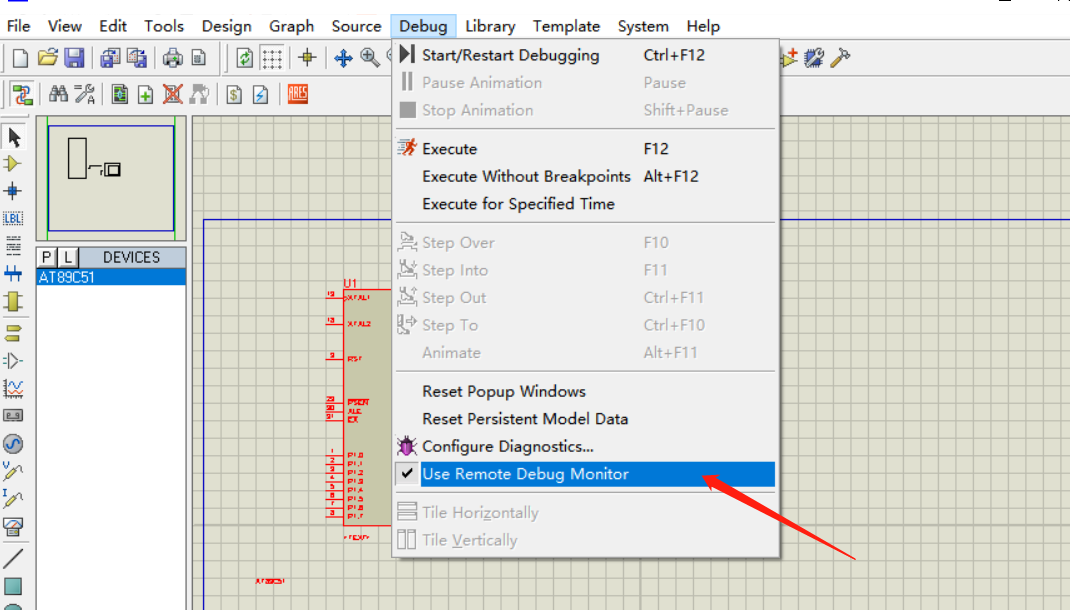Click the Set Area icon
The image size is (1070, 610).
click(199, 58)
